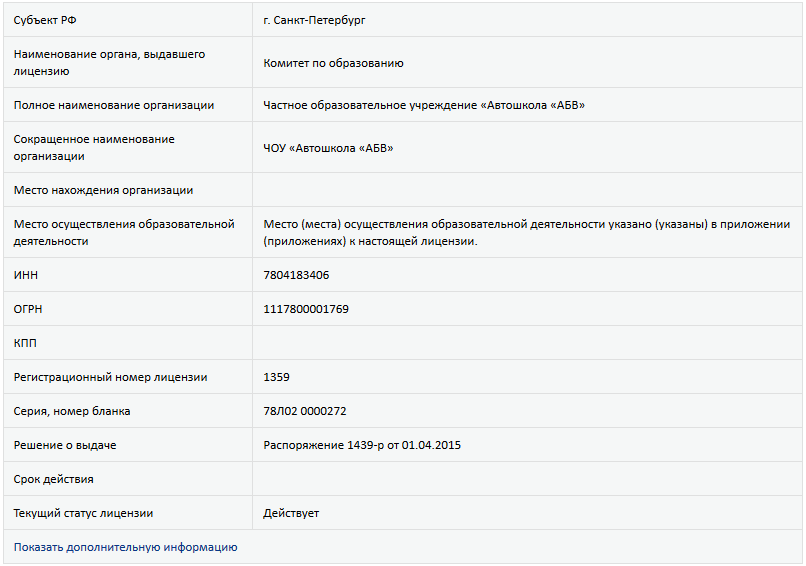Click the 'Срок действия' row label
Screen dimensions: 806x566
(53, 479)
